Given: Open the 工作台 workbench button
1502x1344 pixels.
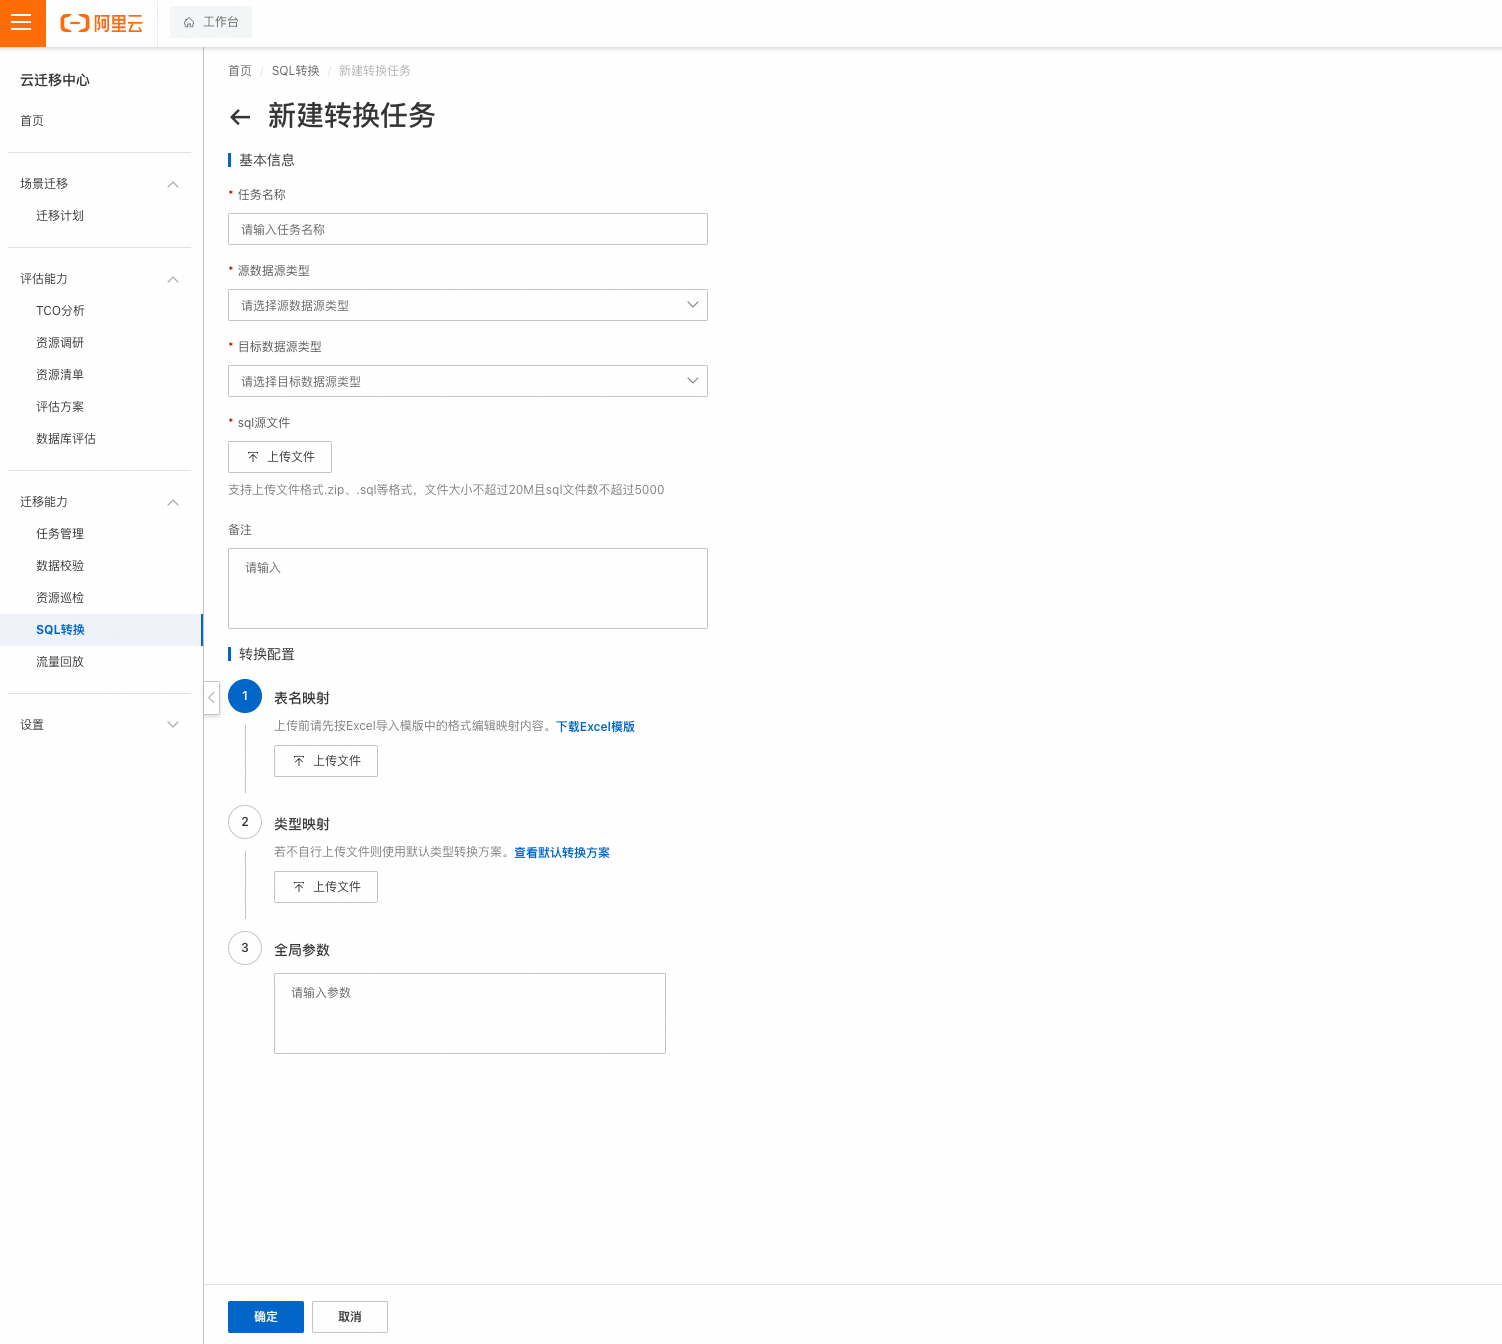Looking at the screenshot, I should click(x=211, y=22).
